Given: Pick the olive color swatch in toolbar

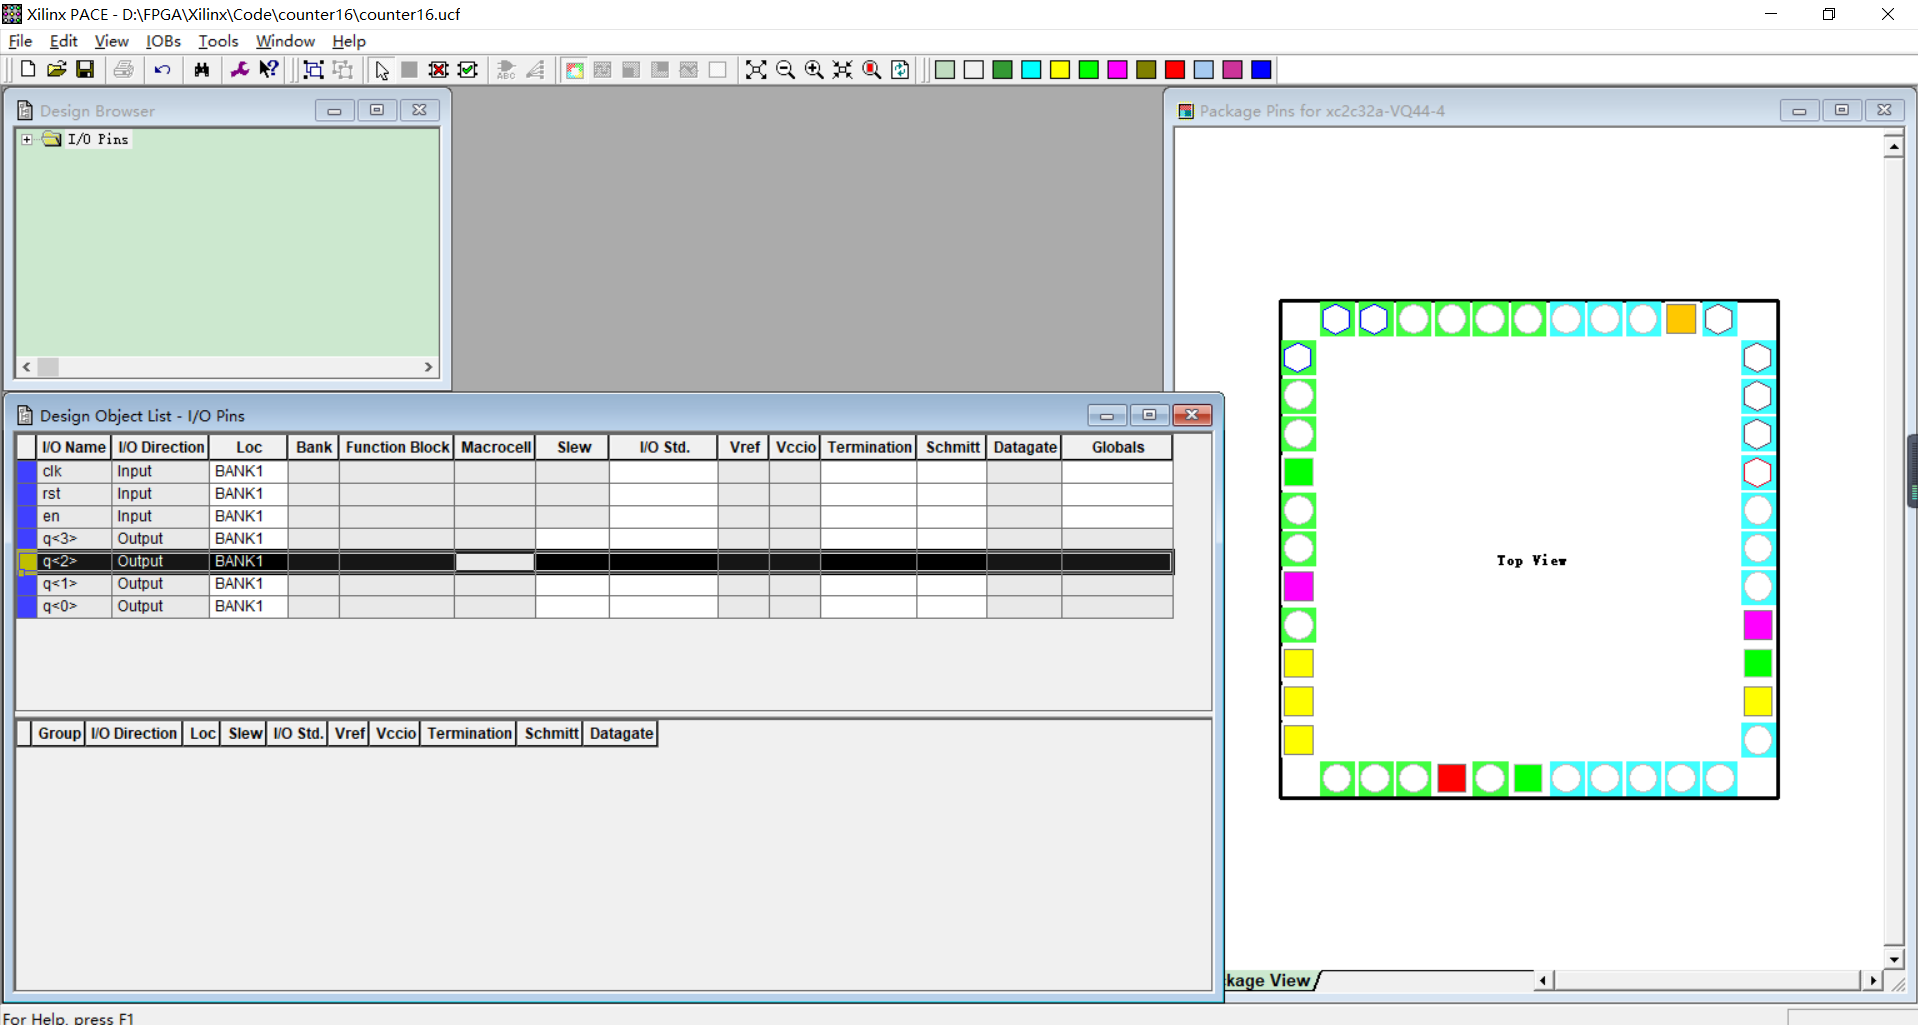Looking at the screenshot, I should [x=1146, y=69].
